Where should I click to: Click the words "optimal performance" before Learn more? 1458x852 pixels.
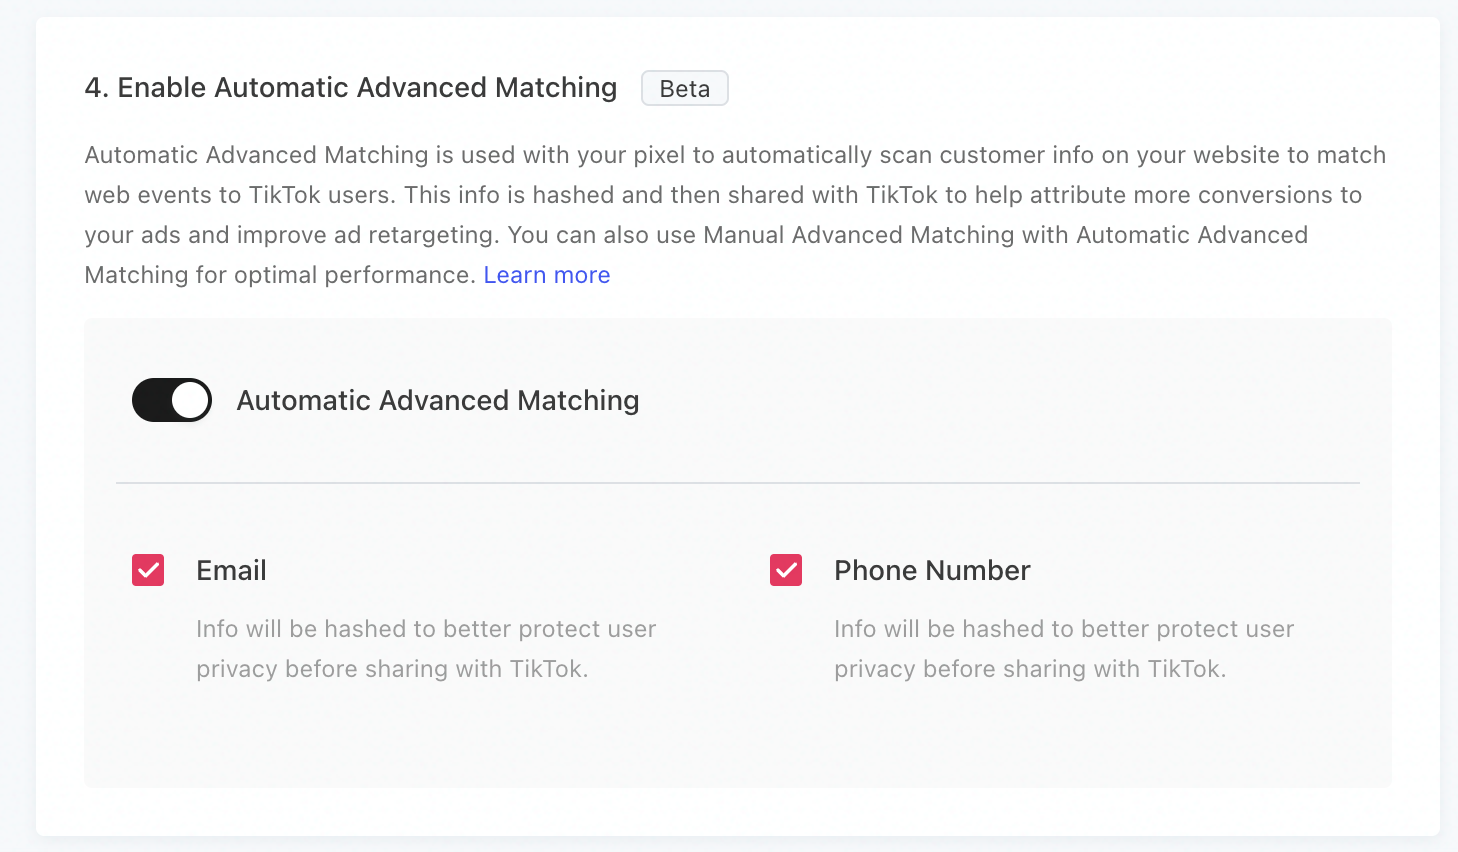coord(353,275)
